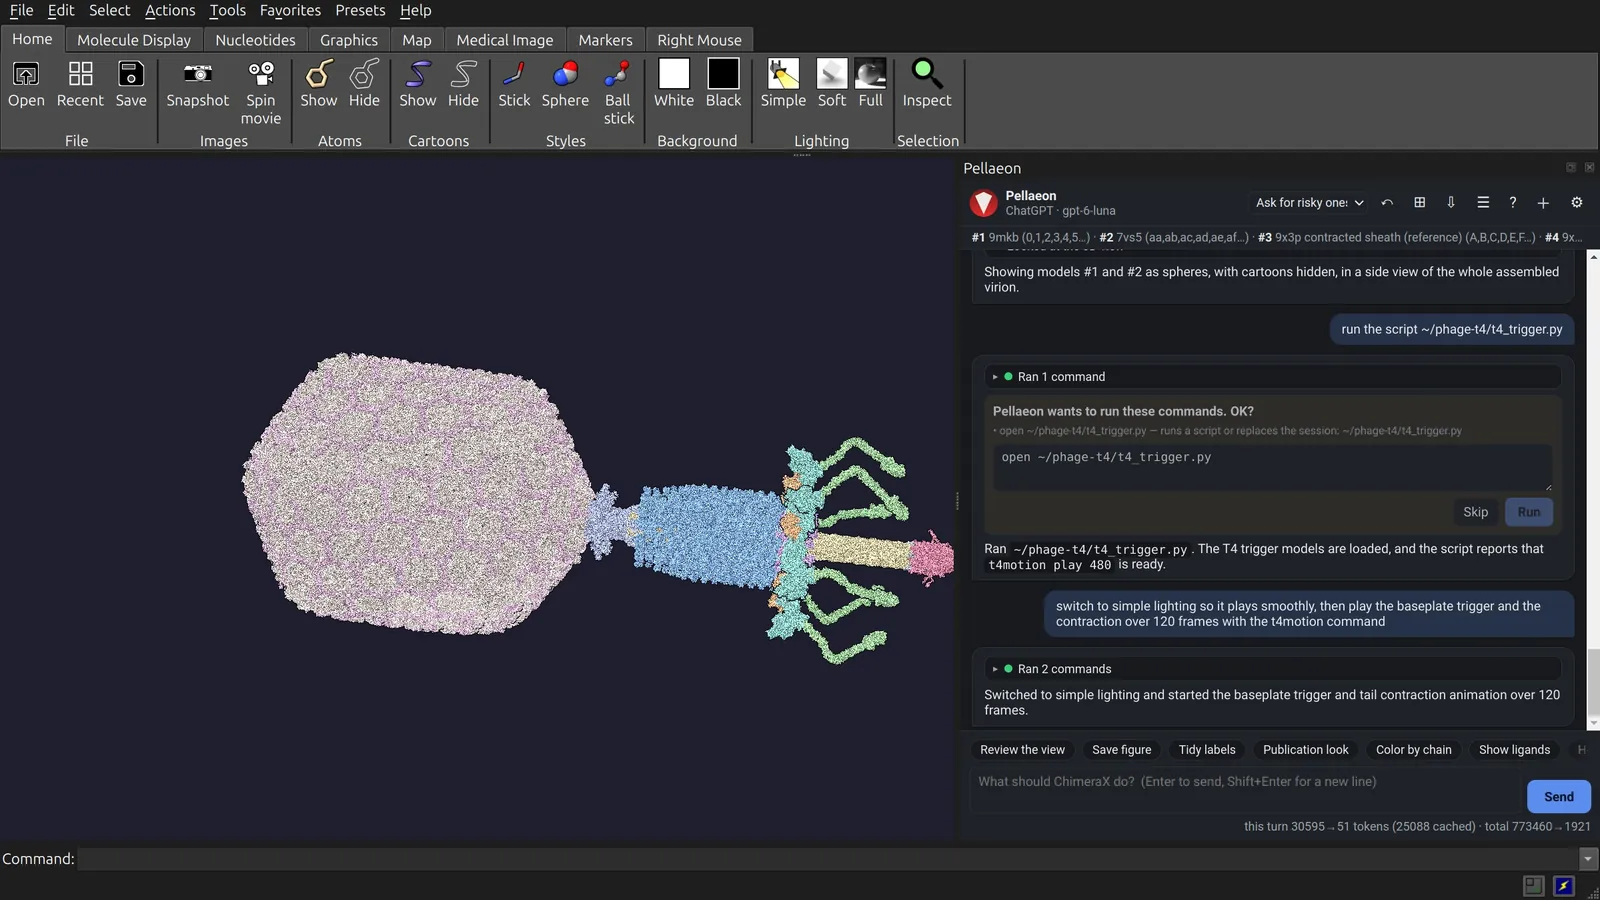The height and width of the screenshot is (900, 1600).
Task: Undo last action in Pellaeon panel
Action: 1387,203
